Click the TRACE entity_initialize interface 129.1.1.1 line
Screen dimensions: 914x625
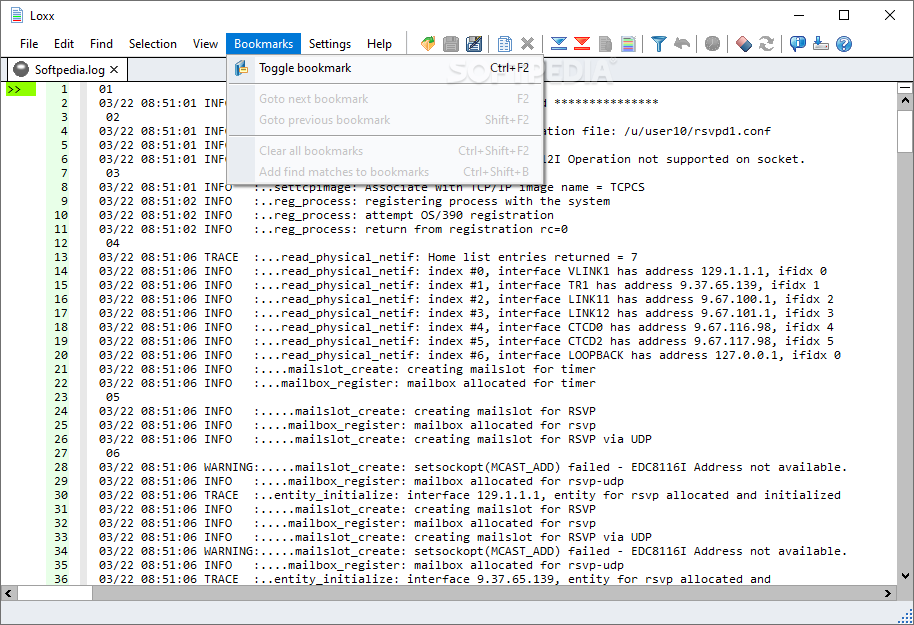pos(469,495)
